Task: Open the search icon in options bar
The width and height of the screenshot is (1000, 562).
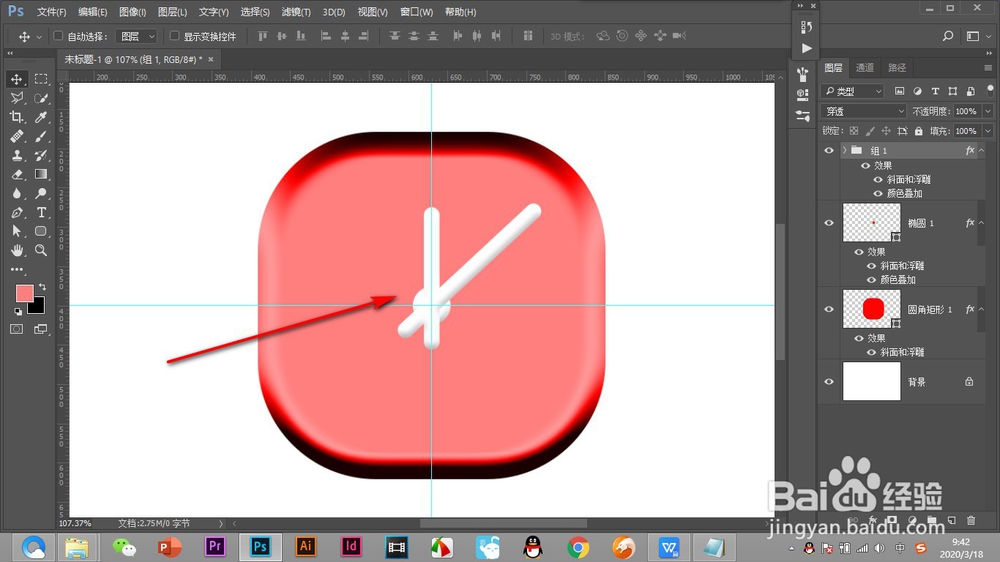Action: click(948, 36)
